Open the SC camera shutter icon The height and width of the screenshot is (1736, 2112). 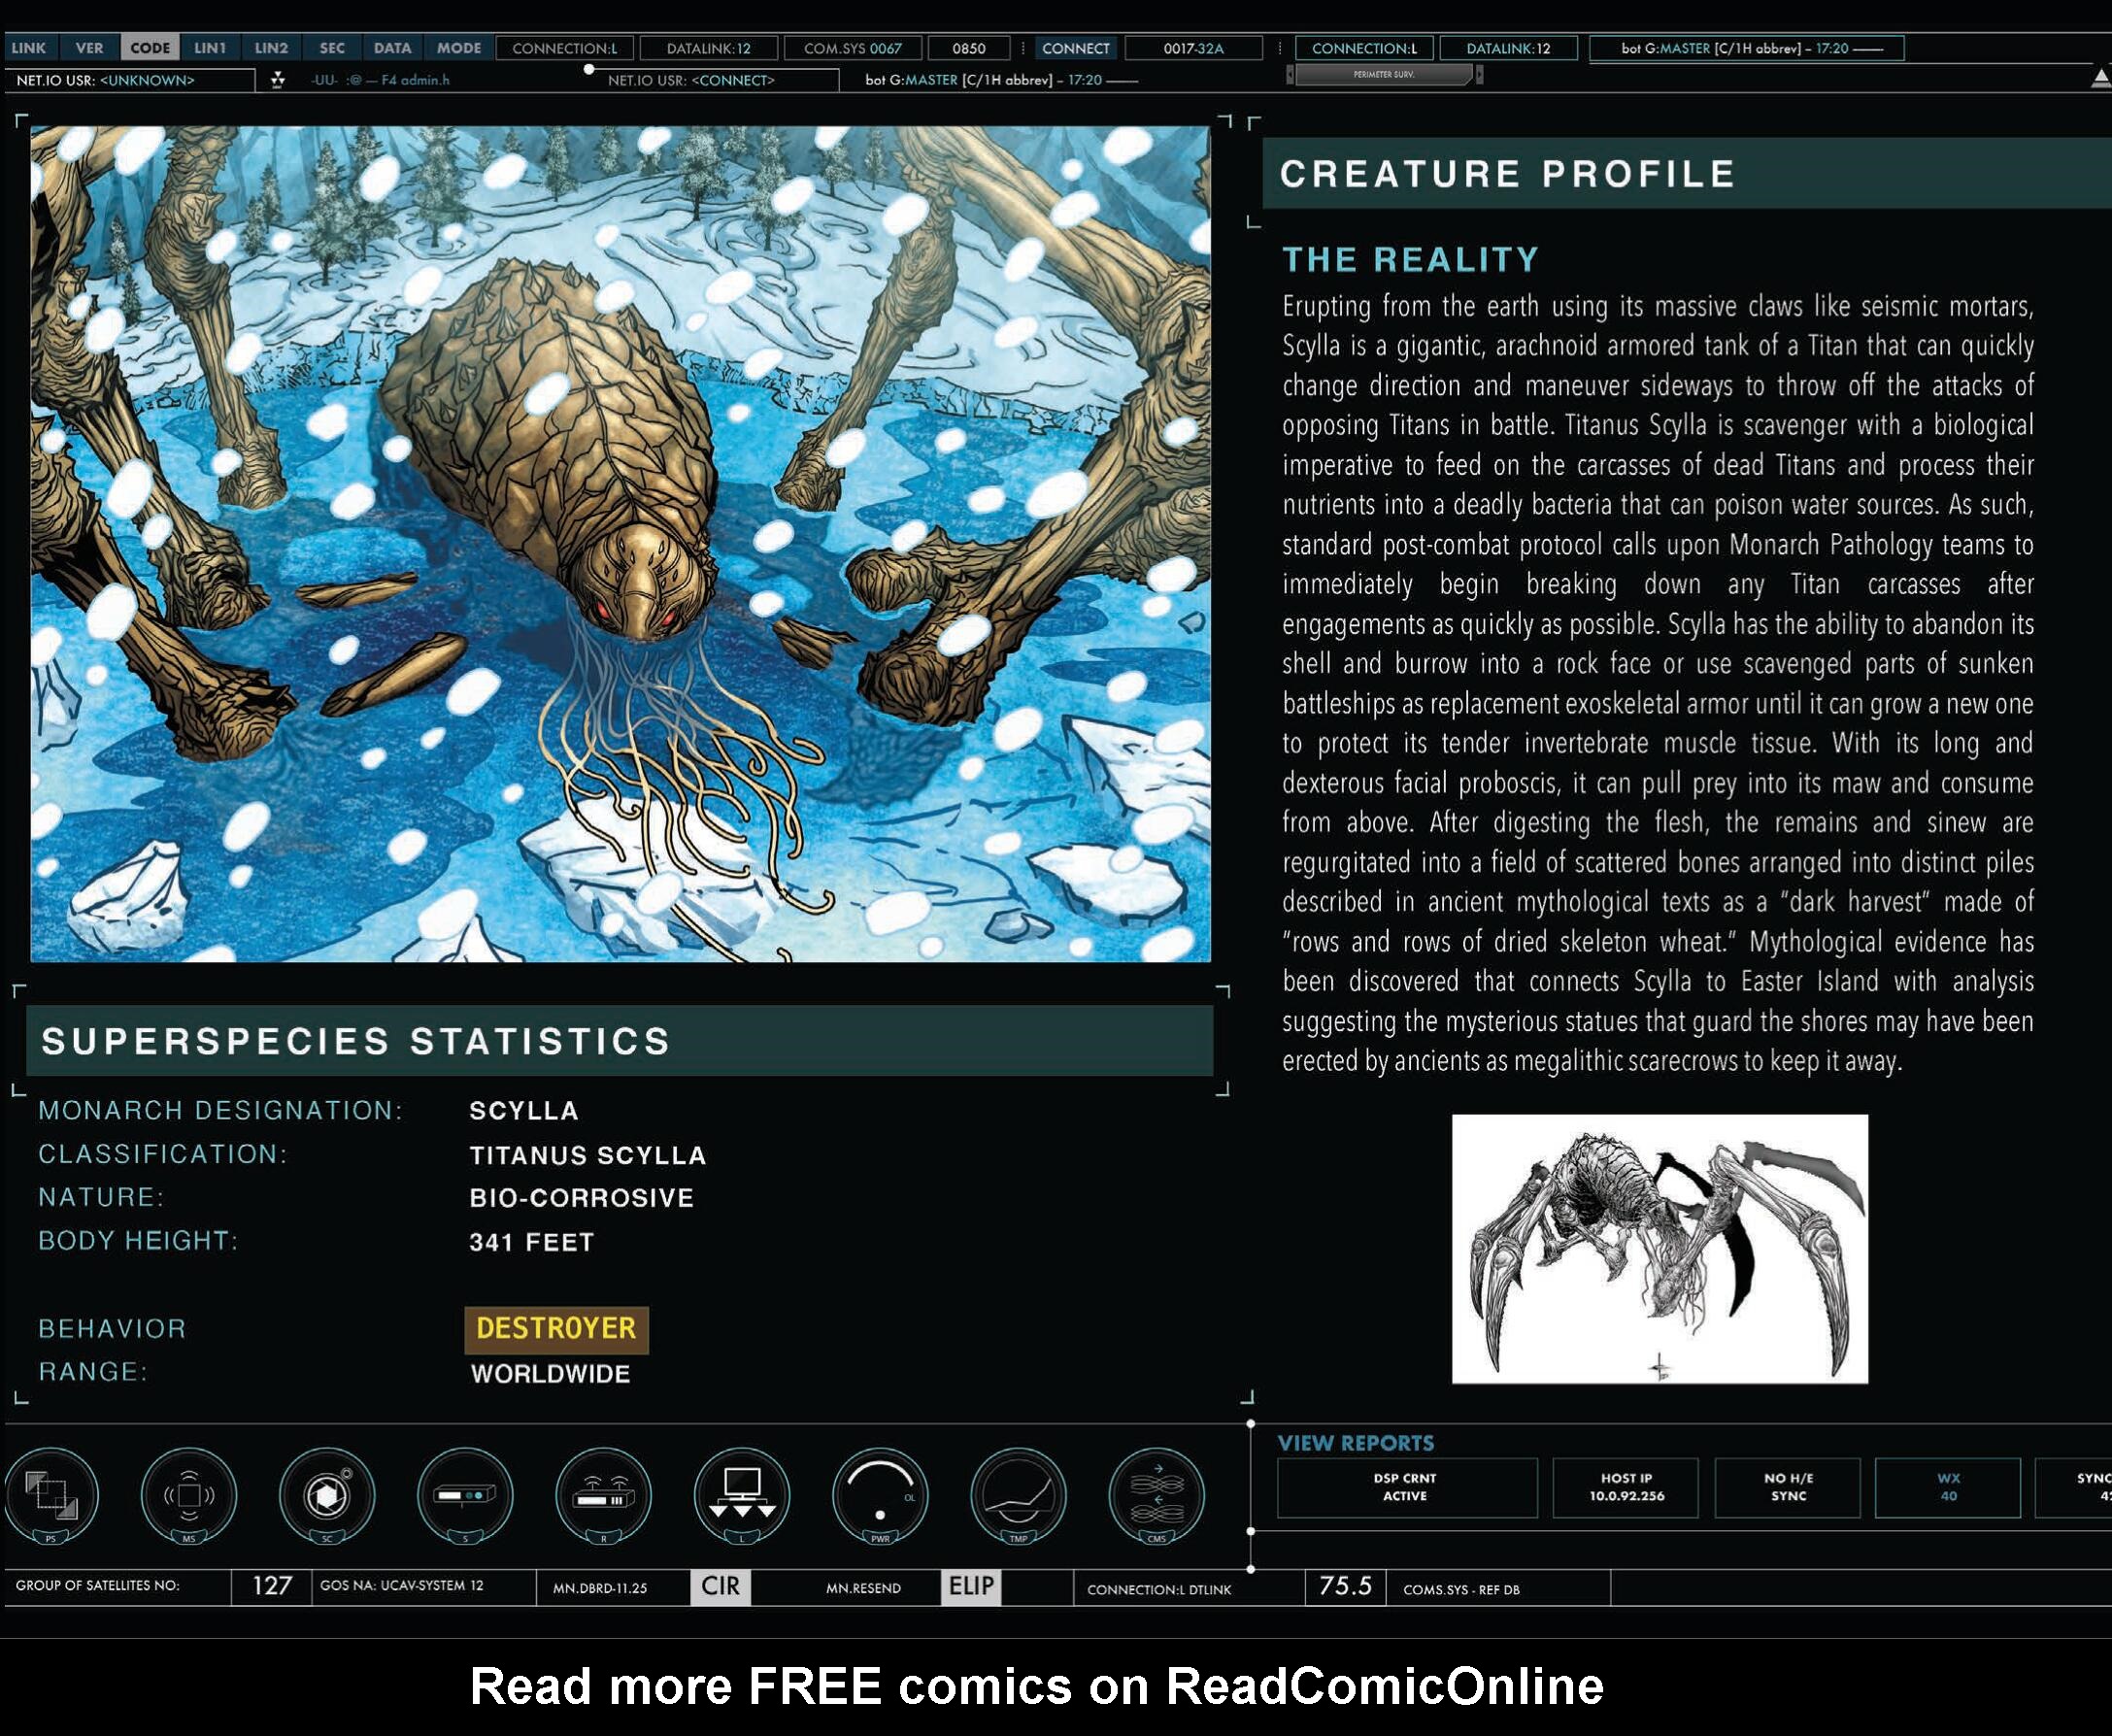click(330, 1496)
